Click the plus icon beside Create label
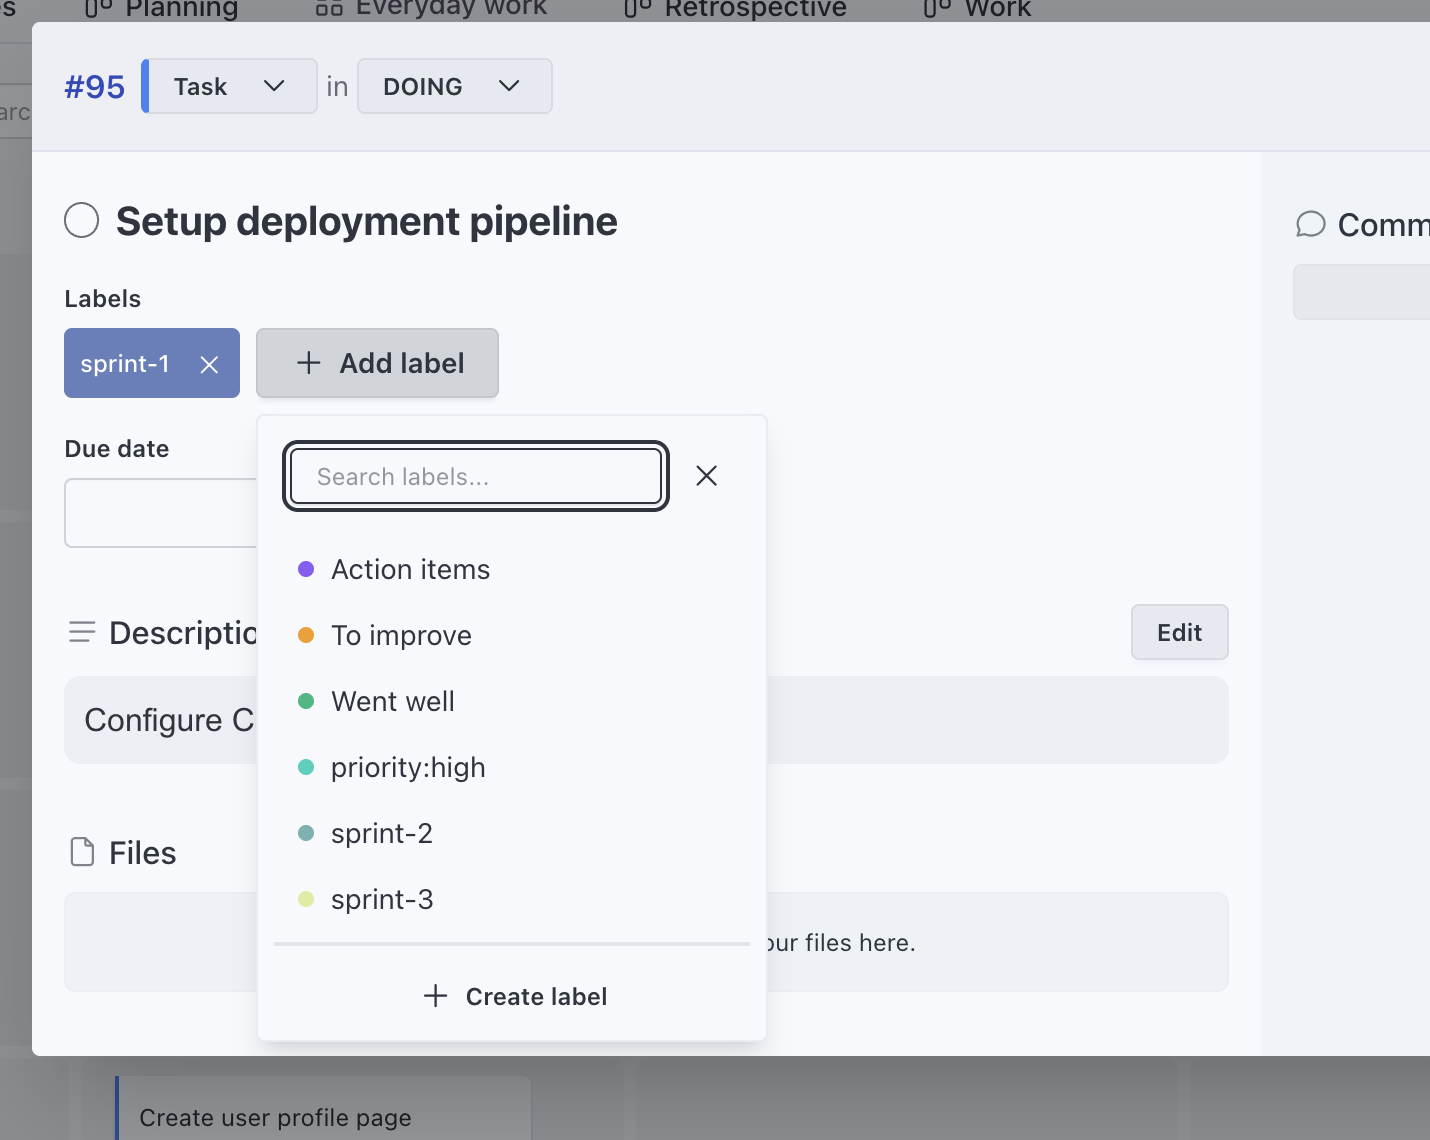Viewport: 1430px width, 1140px height. pos(435,996)
